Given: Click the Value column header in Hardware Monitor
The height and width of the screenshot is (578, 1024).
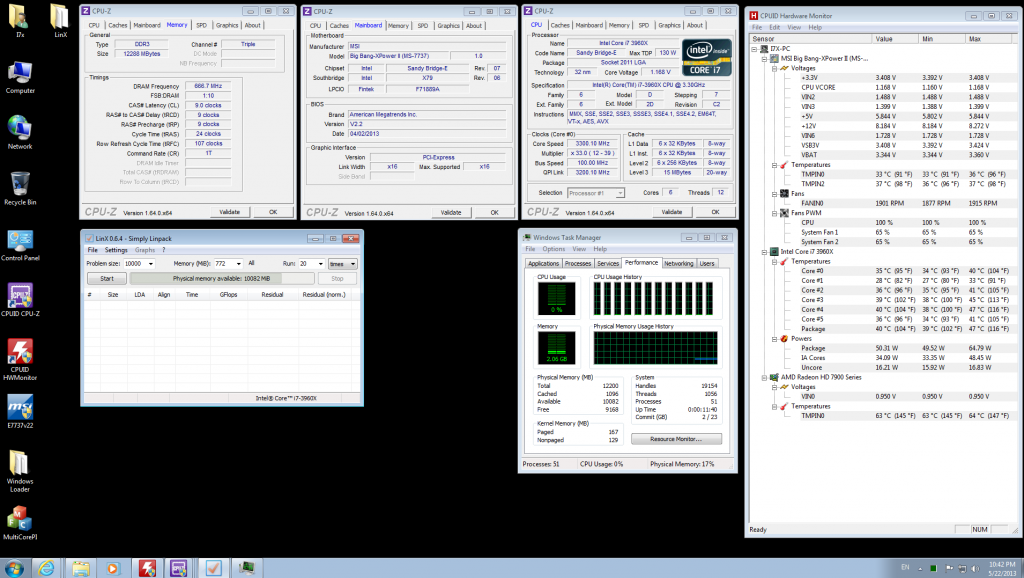Looking at the screenshot, I should click(x=884, y=39).
